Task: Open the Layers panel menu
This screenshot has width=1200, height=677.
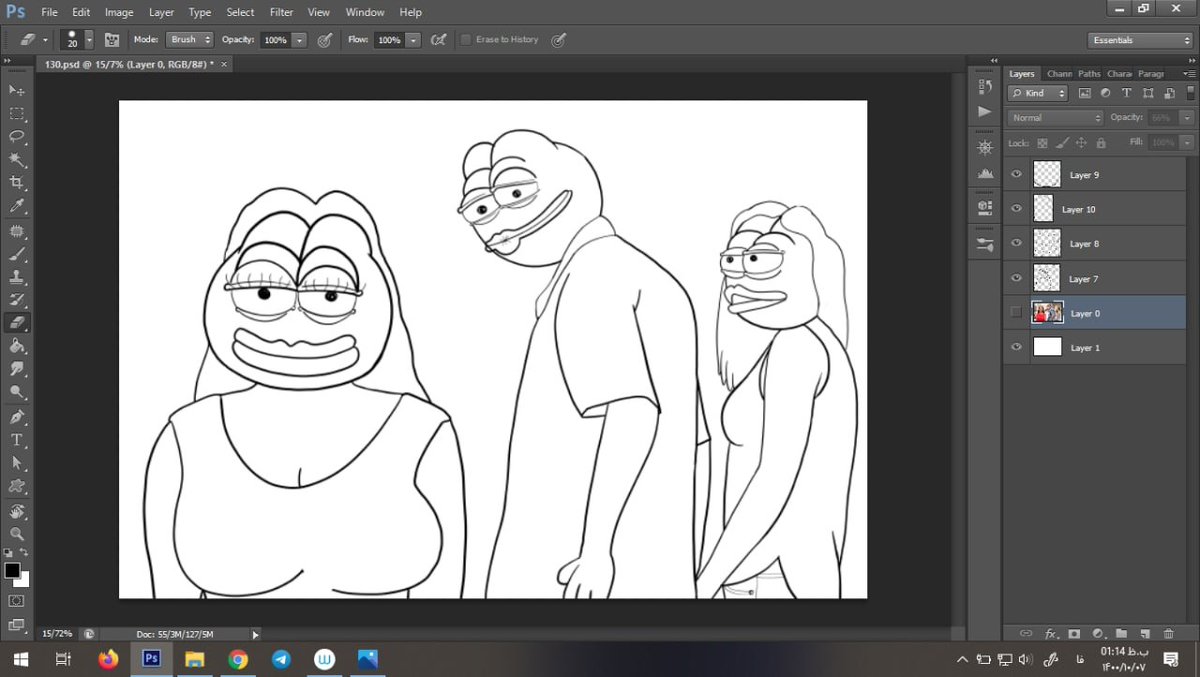Action: [x=1188, y=74]
